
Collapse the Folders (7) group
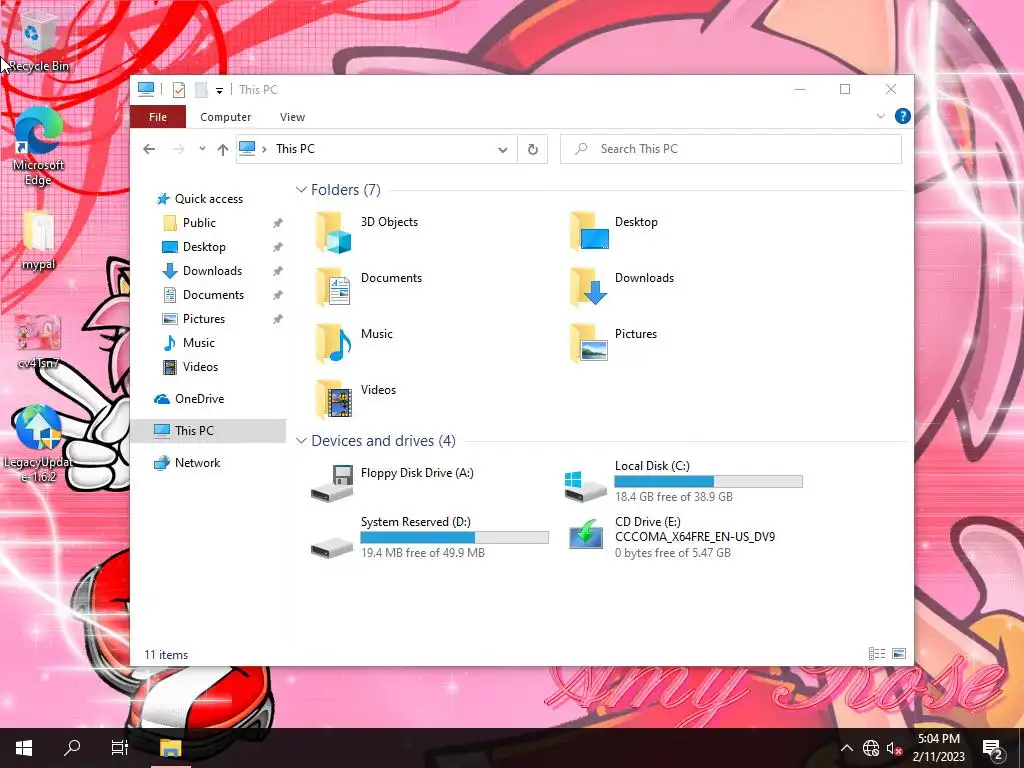click(301, 189)
